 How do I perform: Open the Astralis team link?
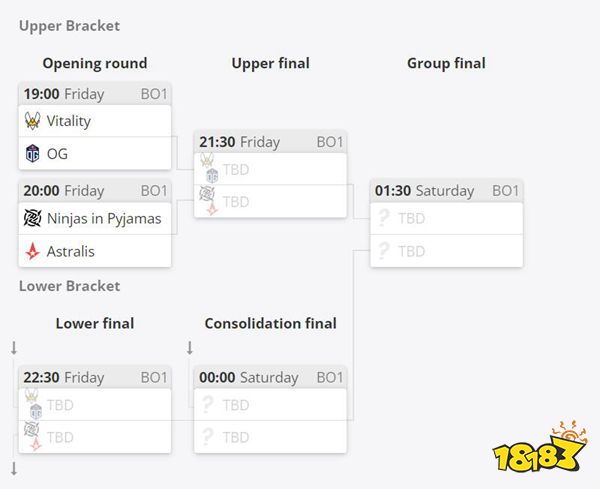point(70,251)
